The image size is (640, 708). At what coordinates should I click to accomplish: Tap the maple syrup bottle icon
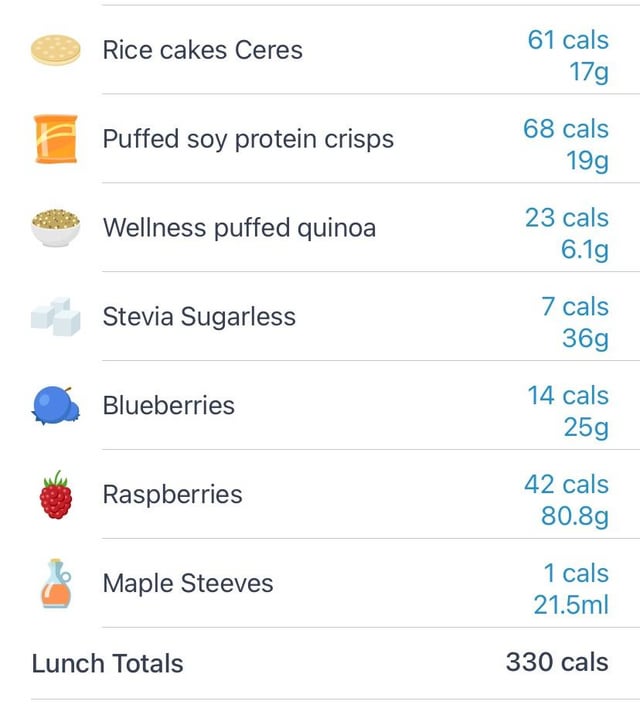56,583
